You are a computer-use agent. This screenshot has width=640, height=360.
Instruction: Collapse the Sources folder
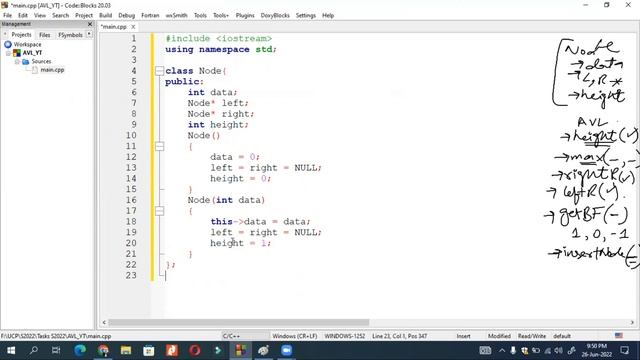(17, 62)
